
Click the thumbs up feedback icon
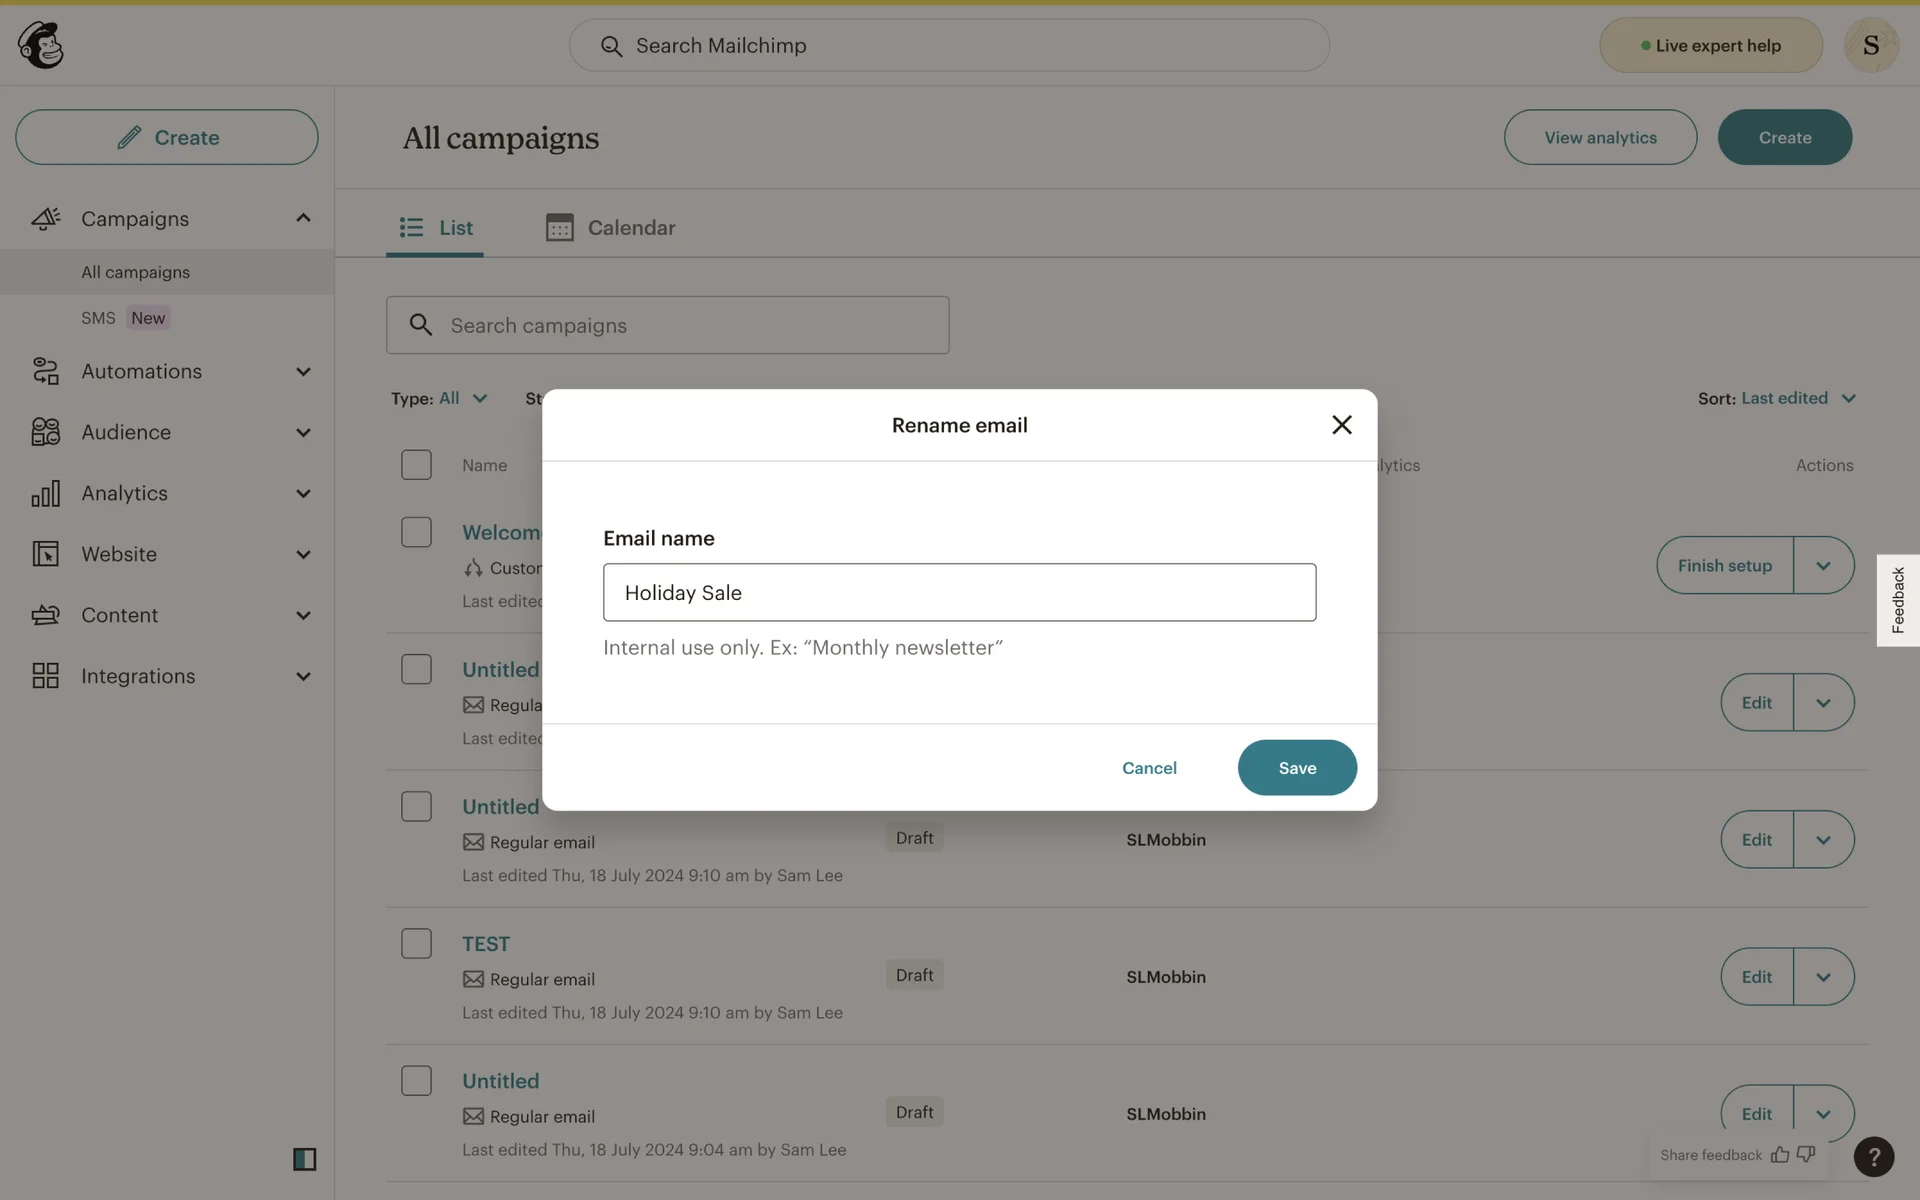point(1780,1155)
